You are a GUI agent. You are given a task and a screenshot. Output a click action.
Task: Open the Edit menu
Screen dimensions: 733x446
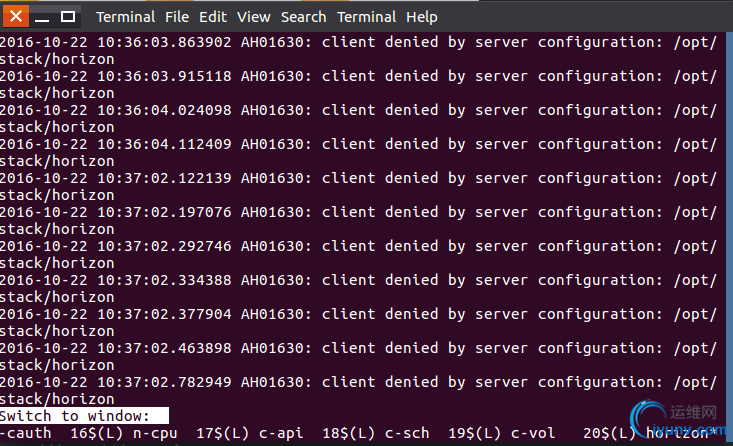point(213,17)
